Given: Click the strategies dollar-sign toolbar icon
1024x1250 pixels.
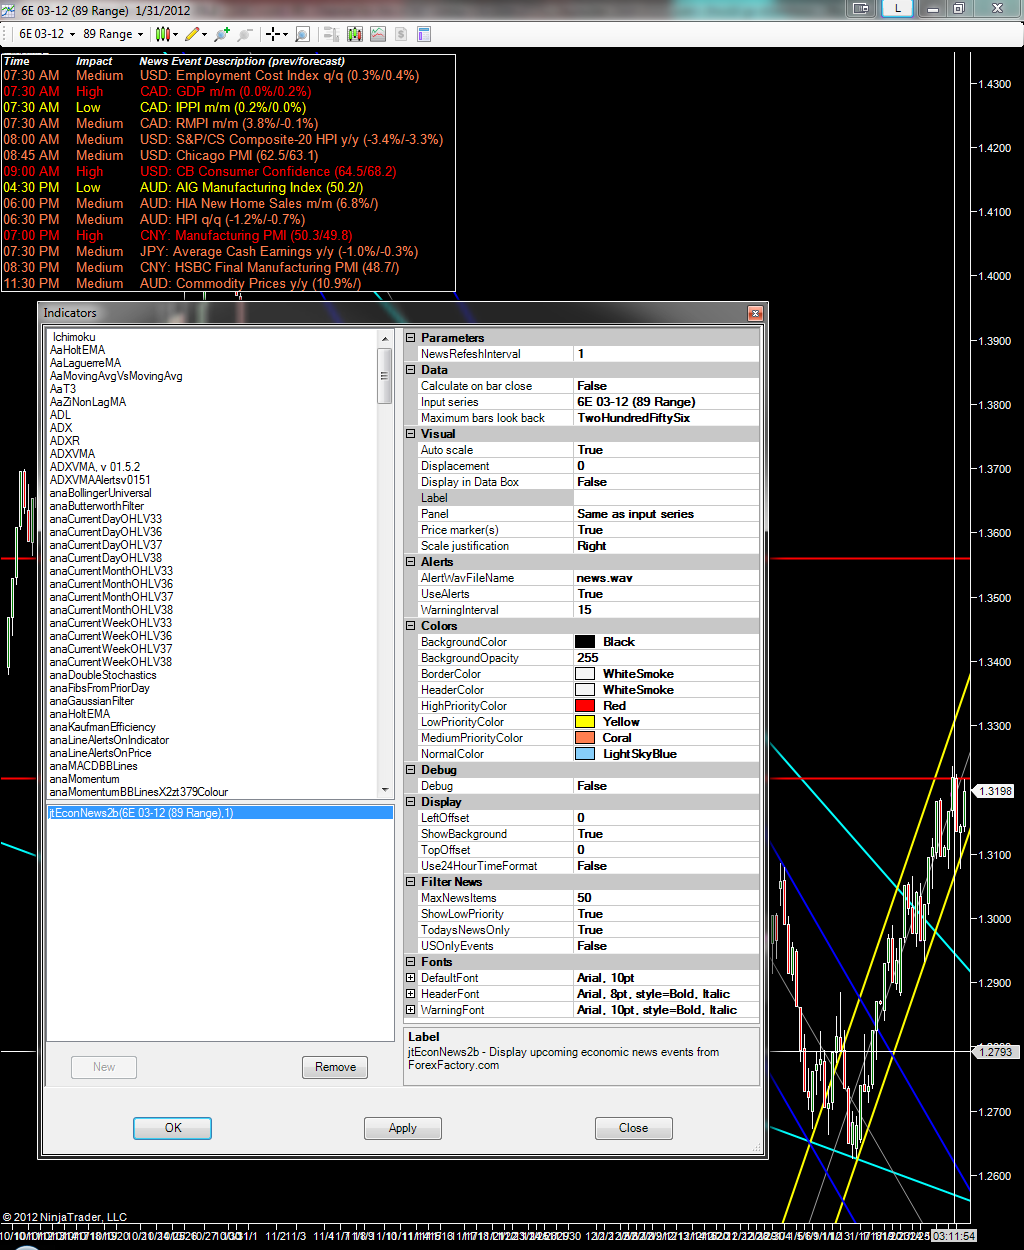Looking at the screenshot, I should (401, 34).
